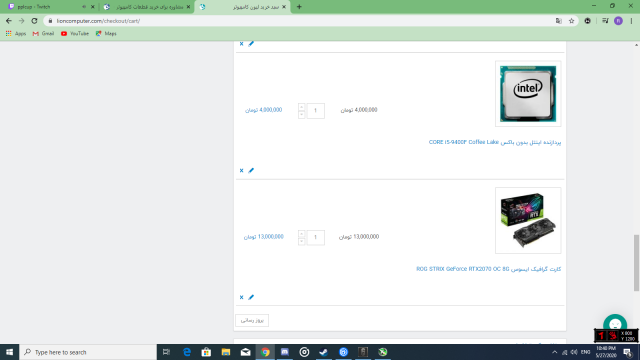Image resolution: width=640 pixels, height=360 pixels.
Task: Bookmark this page with the star icon
Action: (x=571, y=21)
